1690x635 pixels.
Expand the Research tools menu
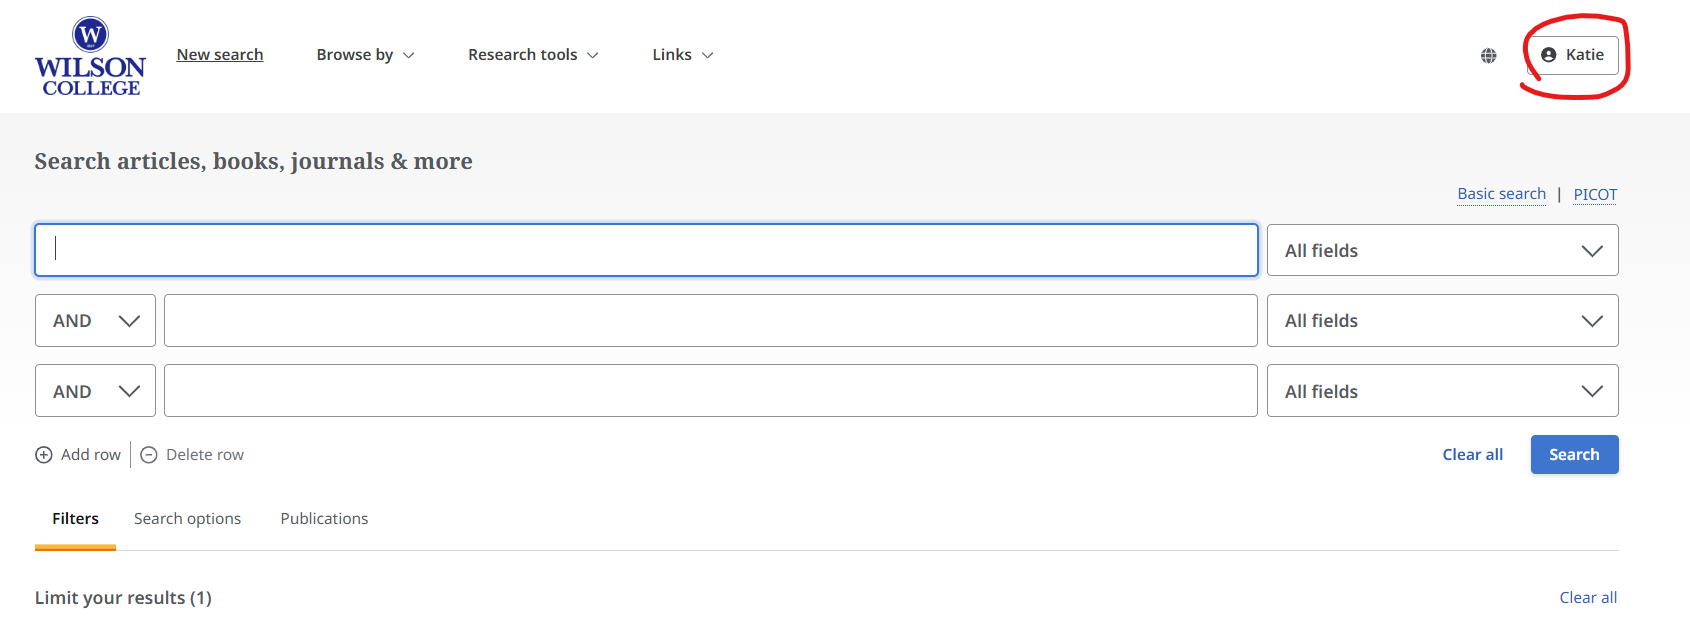click(x=533, y=55)
